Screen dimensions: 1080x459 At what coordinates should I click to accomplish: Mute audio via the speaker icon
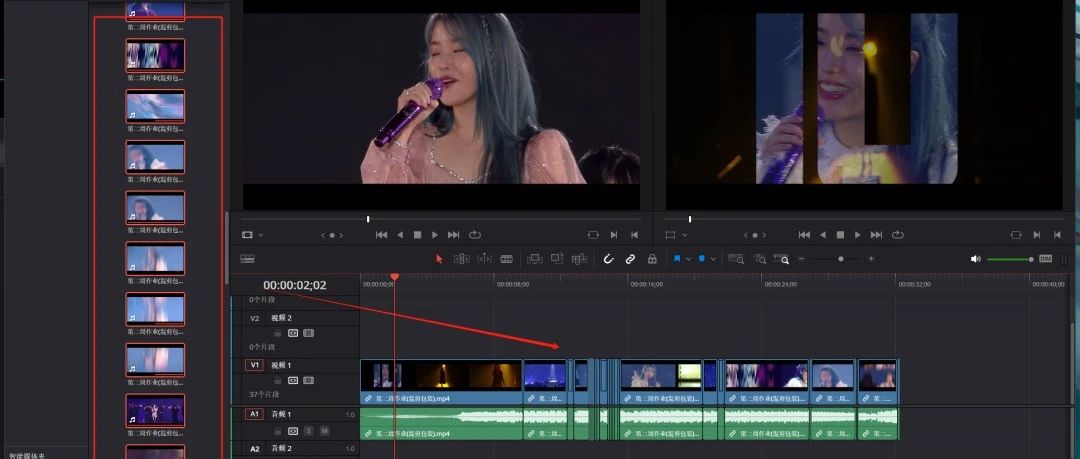pyautogui.click(x=975, y=259)
